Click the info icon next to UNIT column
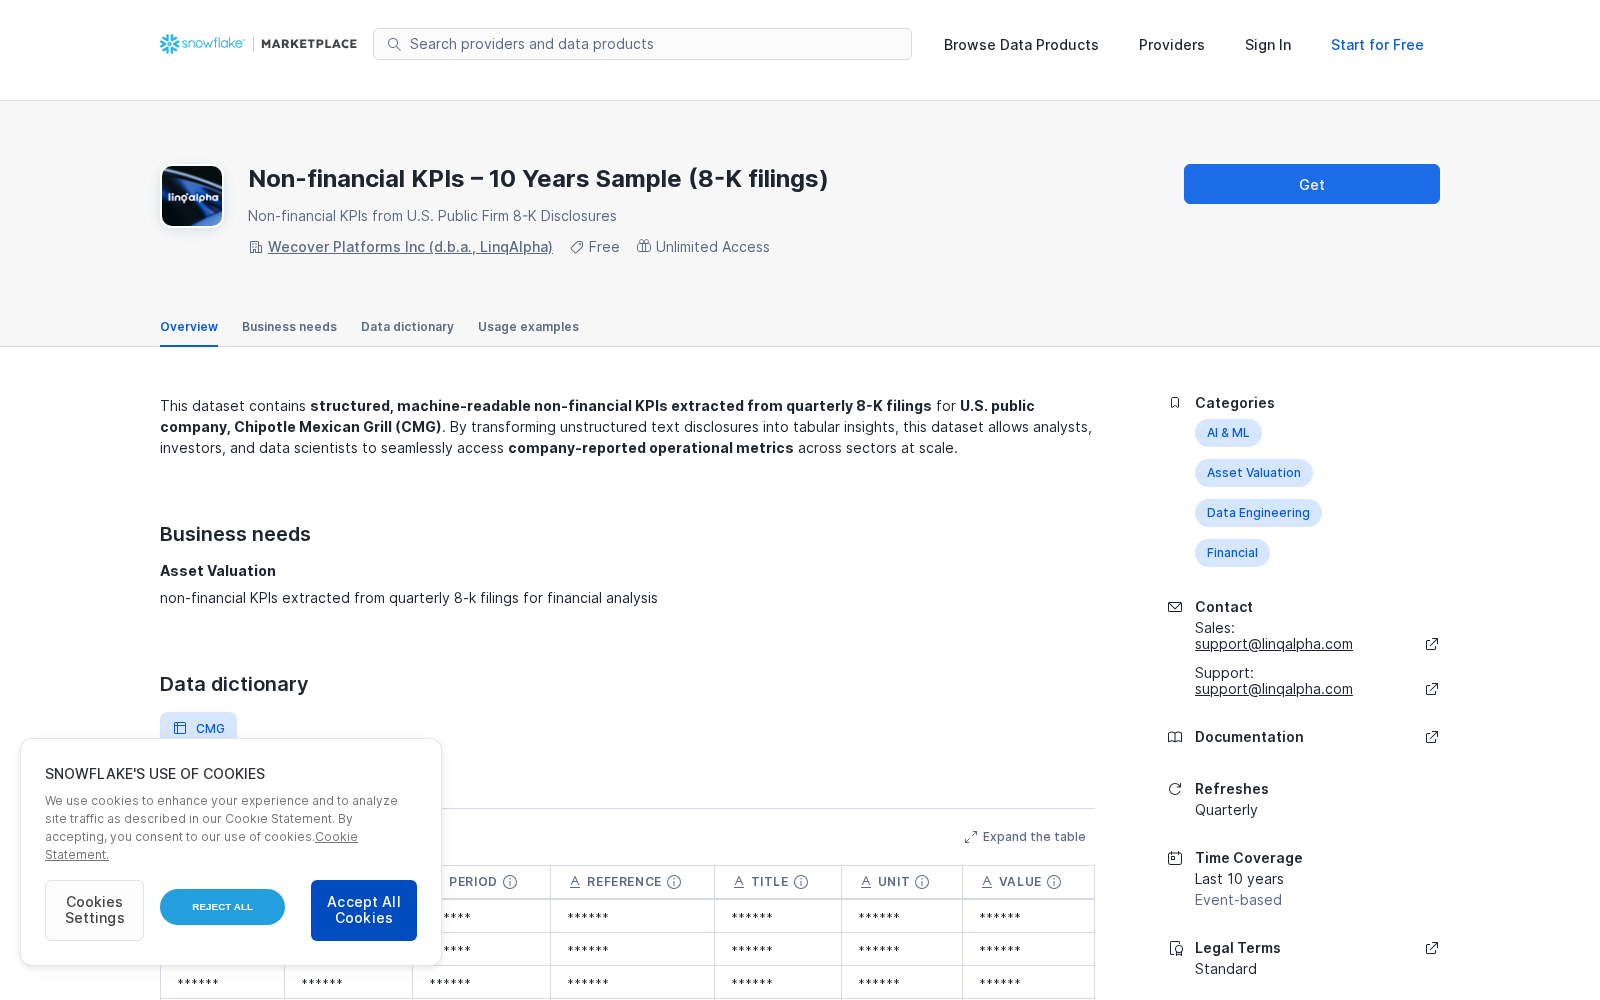Image resolution: width=1600 pixels, height=1000 pixels. pyautogui.click(x=922, y=882)
